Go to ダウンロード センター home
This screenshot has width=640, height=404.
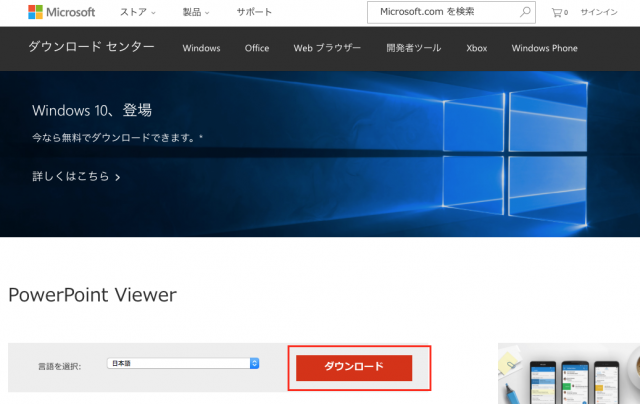click(x=91, y=48)
